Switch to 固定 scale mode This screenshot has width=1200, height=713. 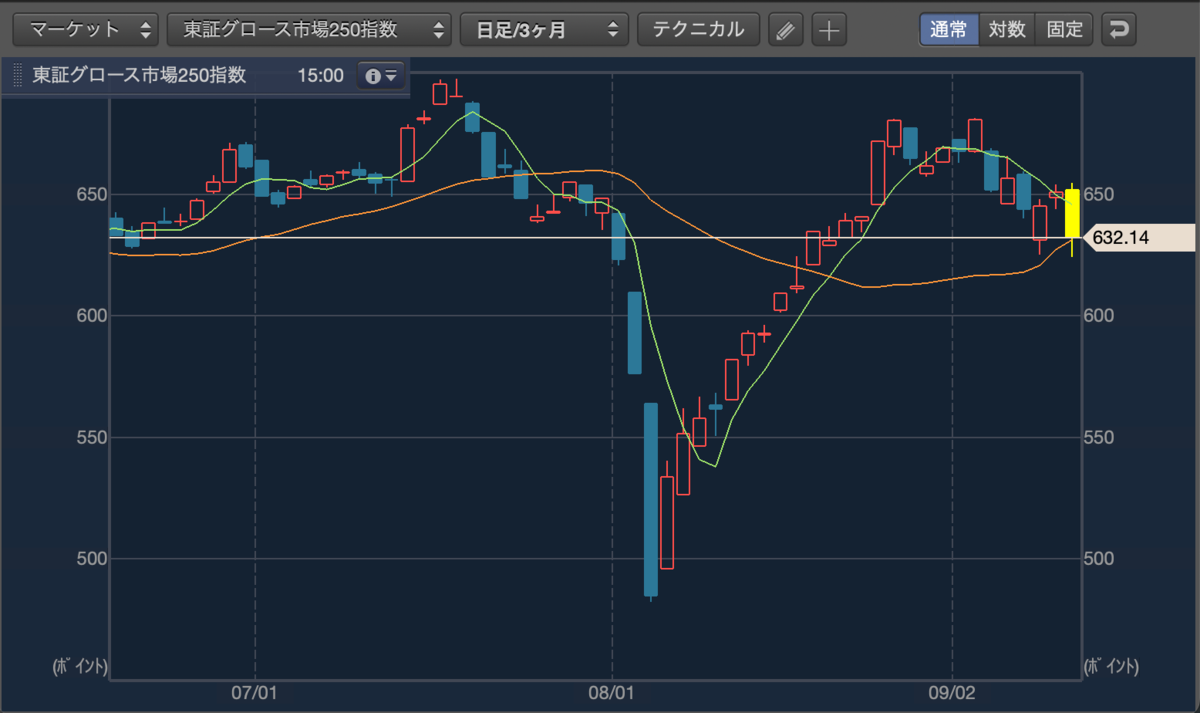click(x=1064, y=29)
